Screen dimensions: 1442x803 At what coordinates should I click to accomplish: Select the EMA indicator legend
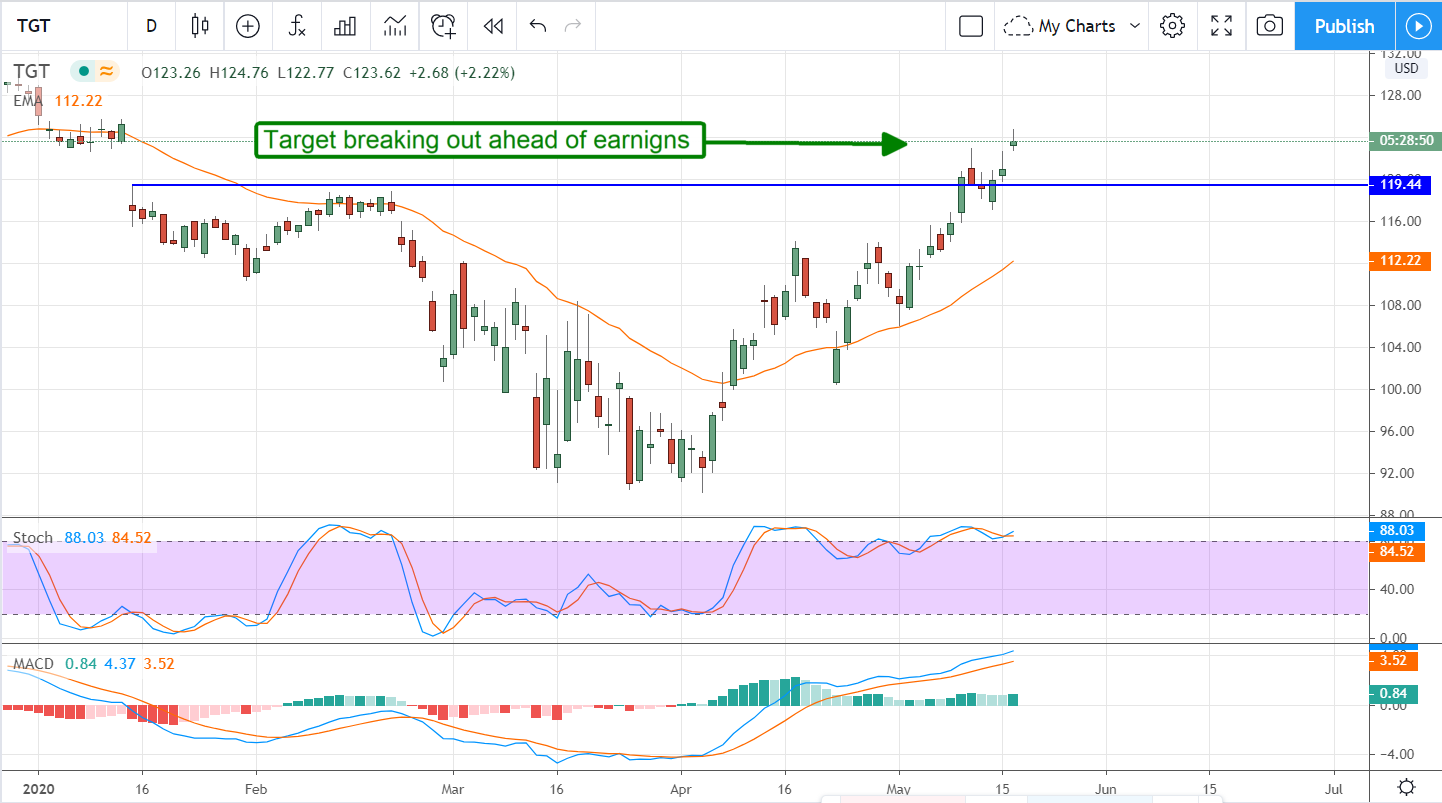(x=27, y=100)
